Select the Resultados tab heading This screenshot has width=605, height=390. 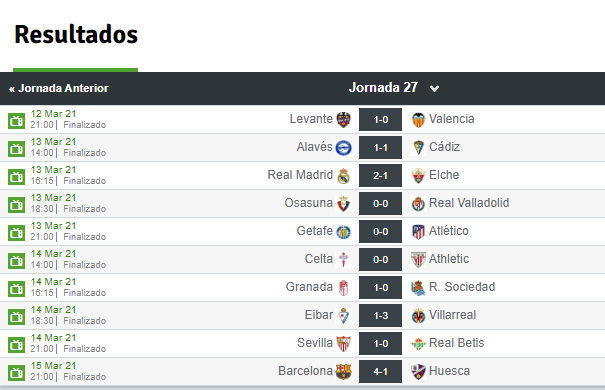click(76, 34)
